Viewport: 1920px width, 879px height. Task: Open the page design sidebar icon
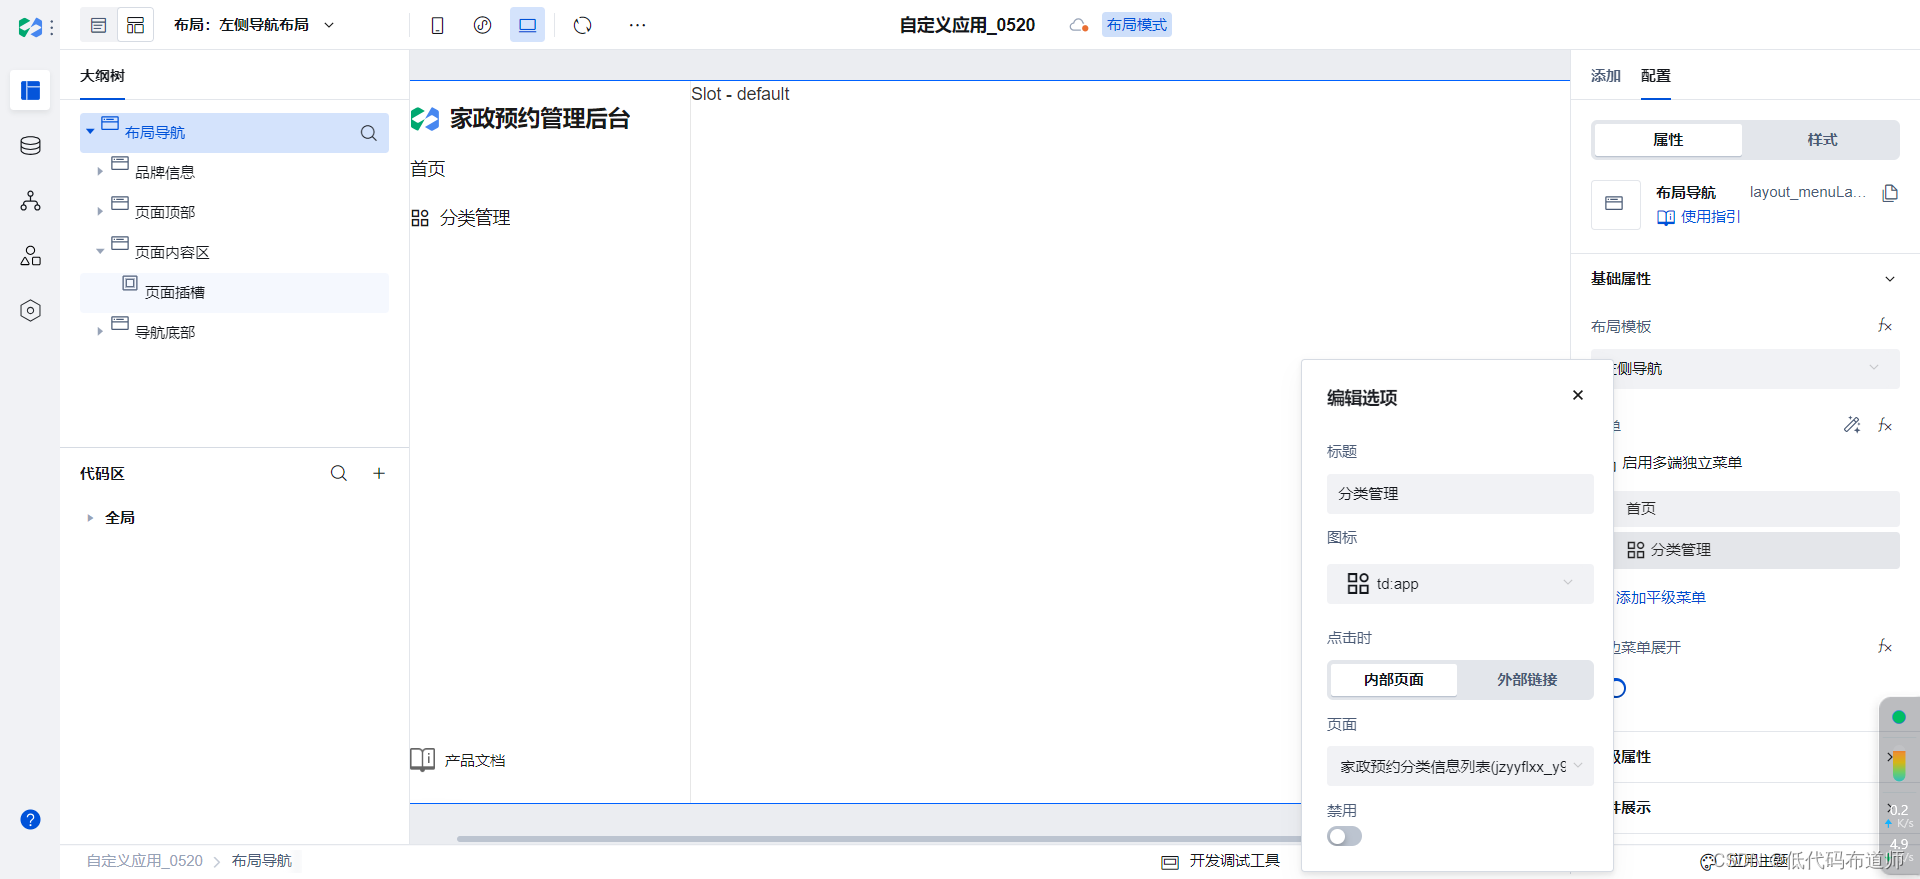(x=30, y=91)
